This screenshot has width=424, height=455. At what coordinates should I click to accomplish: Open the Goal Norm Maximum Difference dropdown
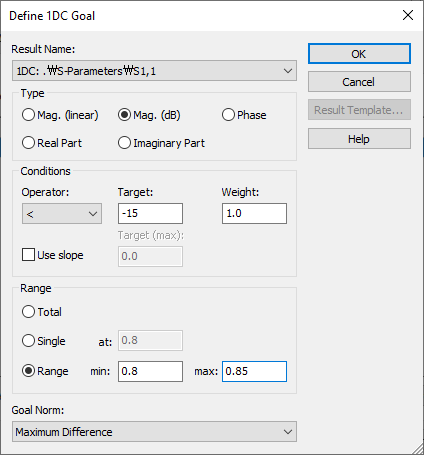click(154, 432)
